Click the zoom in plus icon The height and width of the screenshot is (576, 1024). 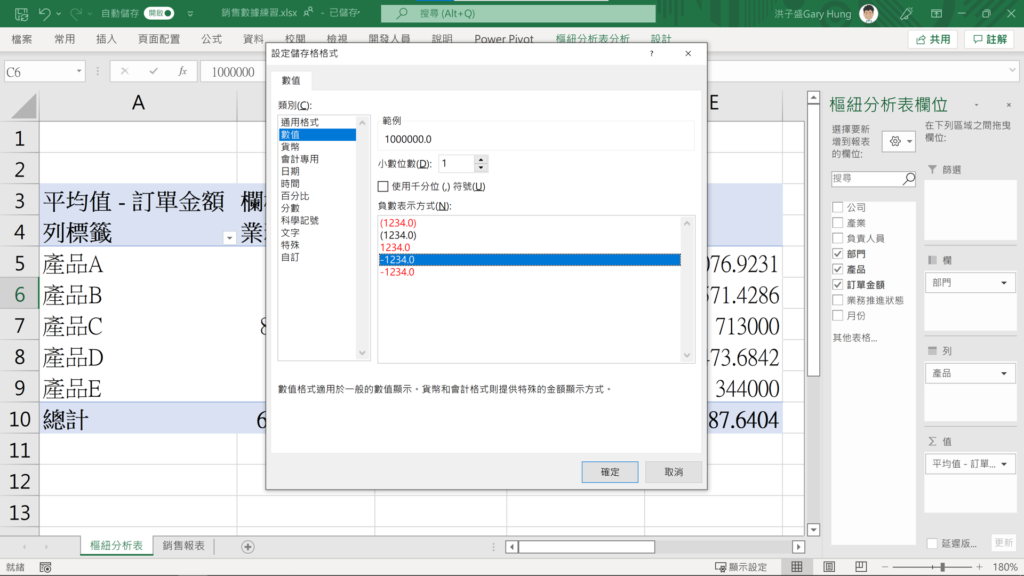tap(980, 567)
